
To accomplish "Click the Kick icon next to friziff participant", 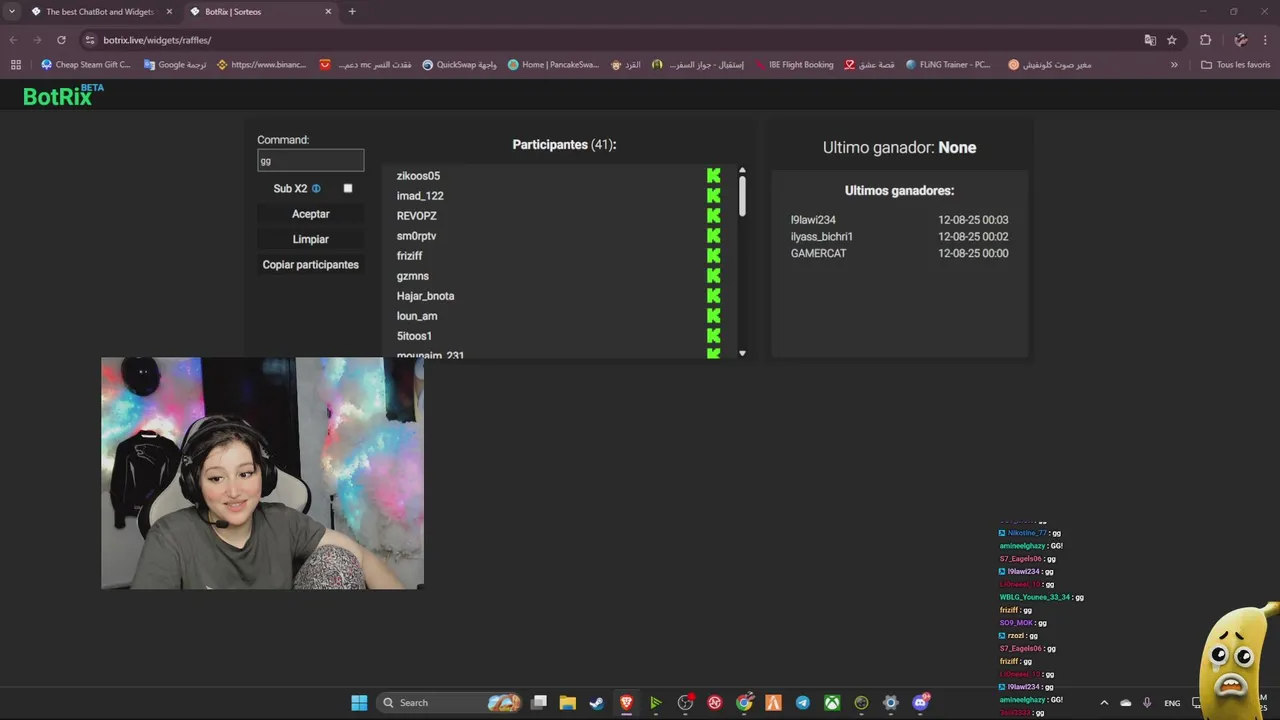I will pos(713,256).
